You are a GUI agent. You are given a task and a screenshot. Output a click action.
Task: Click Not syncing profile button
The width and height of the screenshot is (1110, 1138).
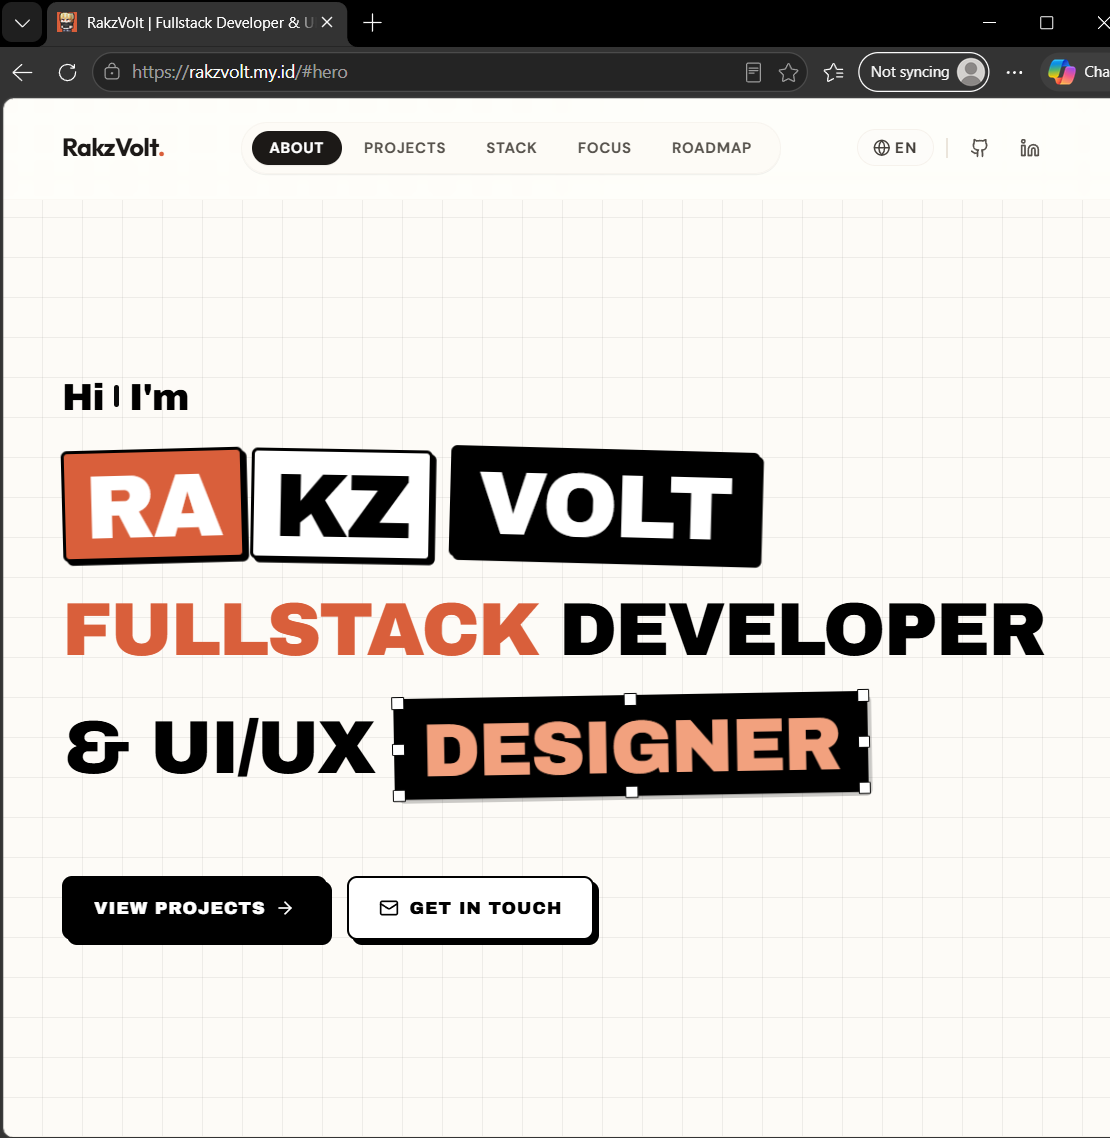[923, 72]
